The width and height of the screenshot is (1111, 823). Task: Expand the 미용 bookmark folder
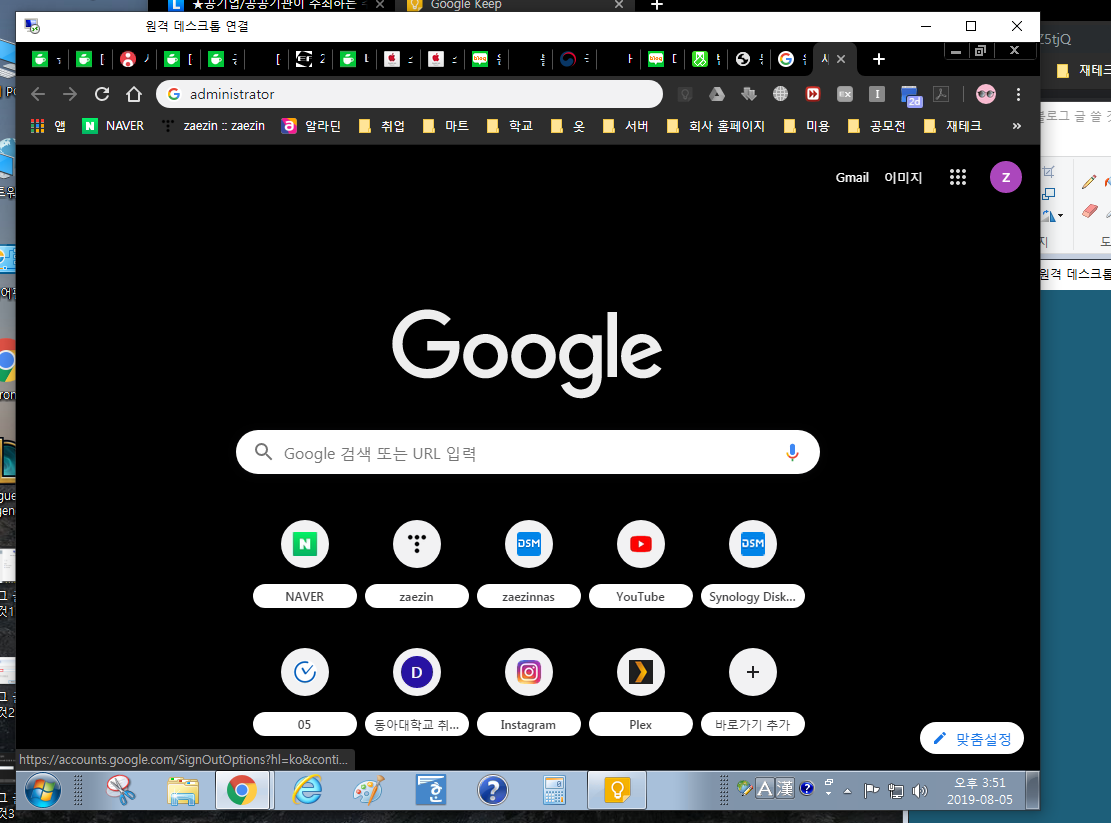pos(806,126)
